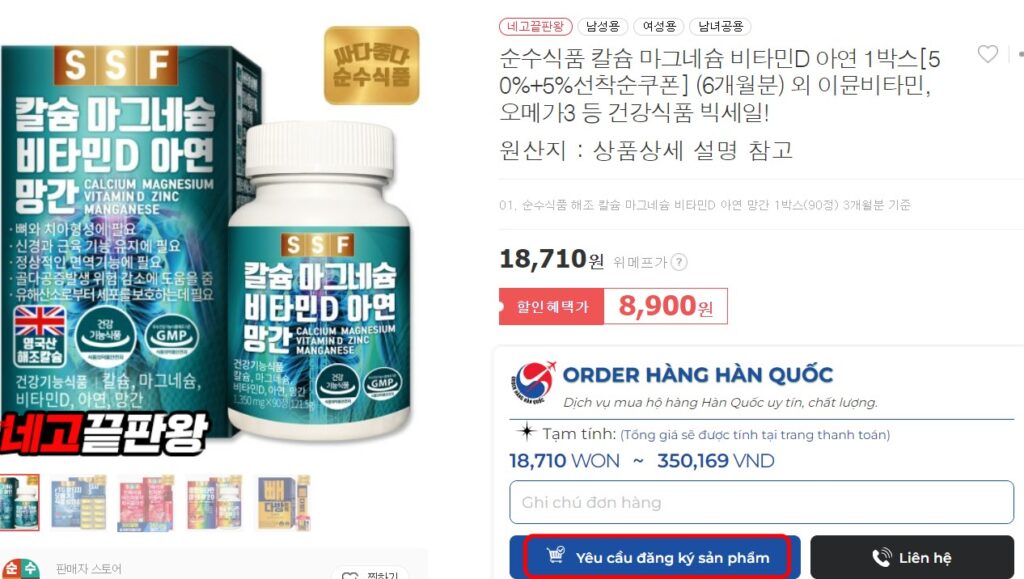Viewport: 1024px width, 579px height.
Task: Click the 판매자 스토어 seller store link
Action: click(x=89, y=569)
